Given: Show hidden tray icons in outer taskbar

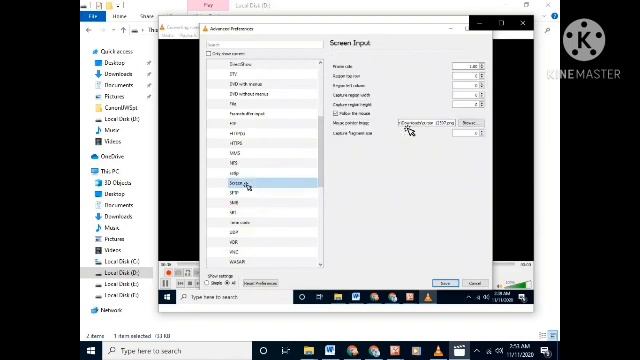Looking at the screenshot, I should (476, 351).
